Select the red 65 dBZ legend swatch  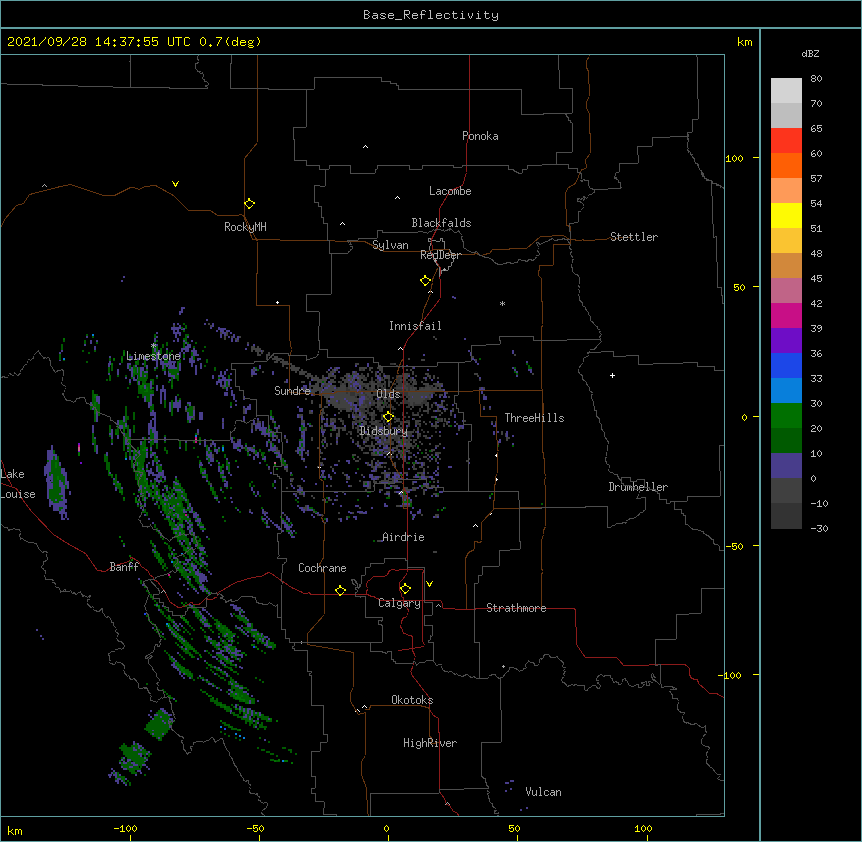pos(786,141)
